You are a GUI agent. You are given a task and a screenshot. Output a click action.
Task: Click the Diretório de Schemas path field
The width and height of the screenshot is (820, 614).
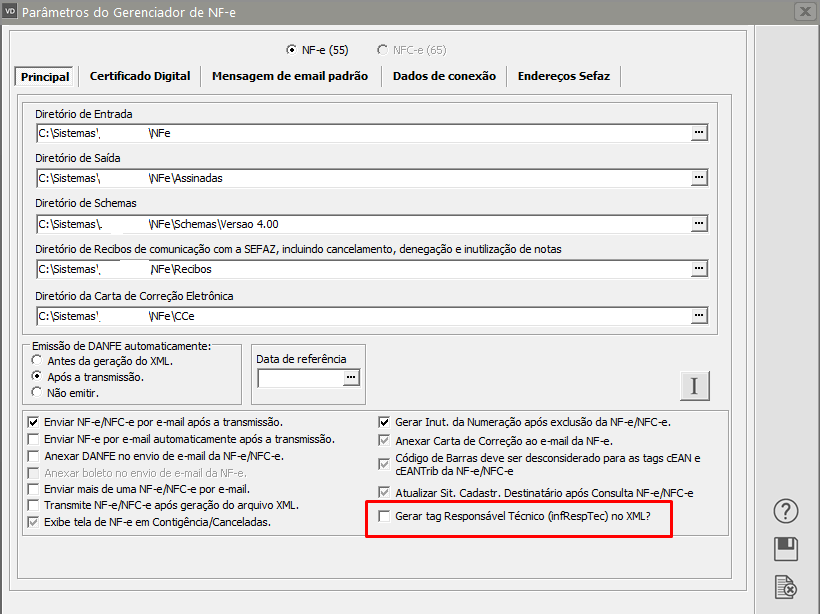tap(360, 224)
